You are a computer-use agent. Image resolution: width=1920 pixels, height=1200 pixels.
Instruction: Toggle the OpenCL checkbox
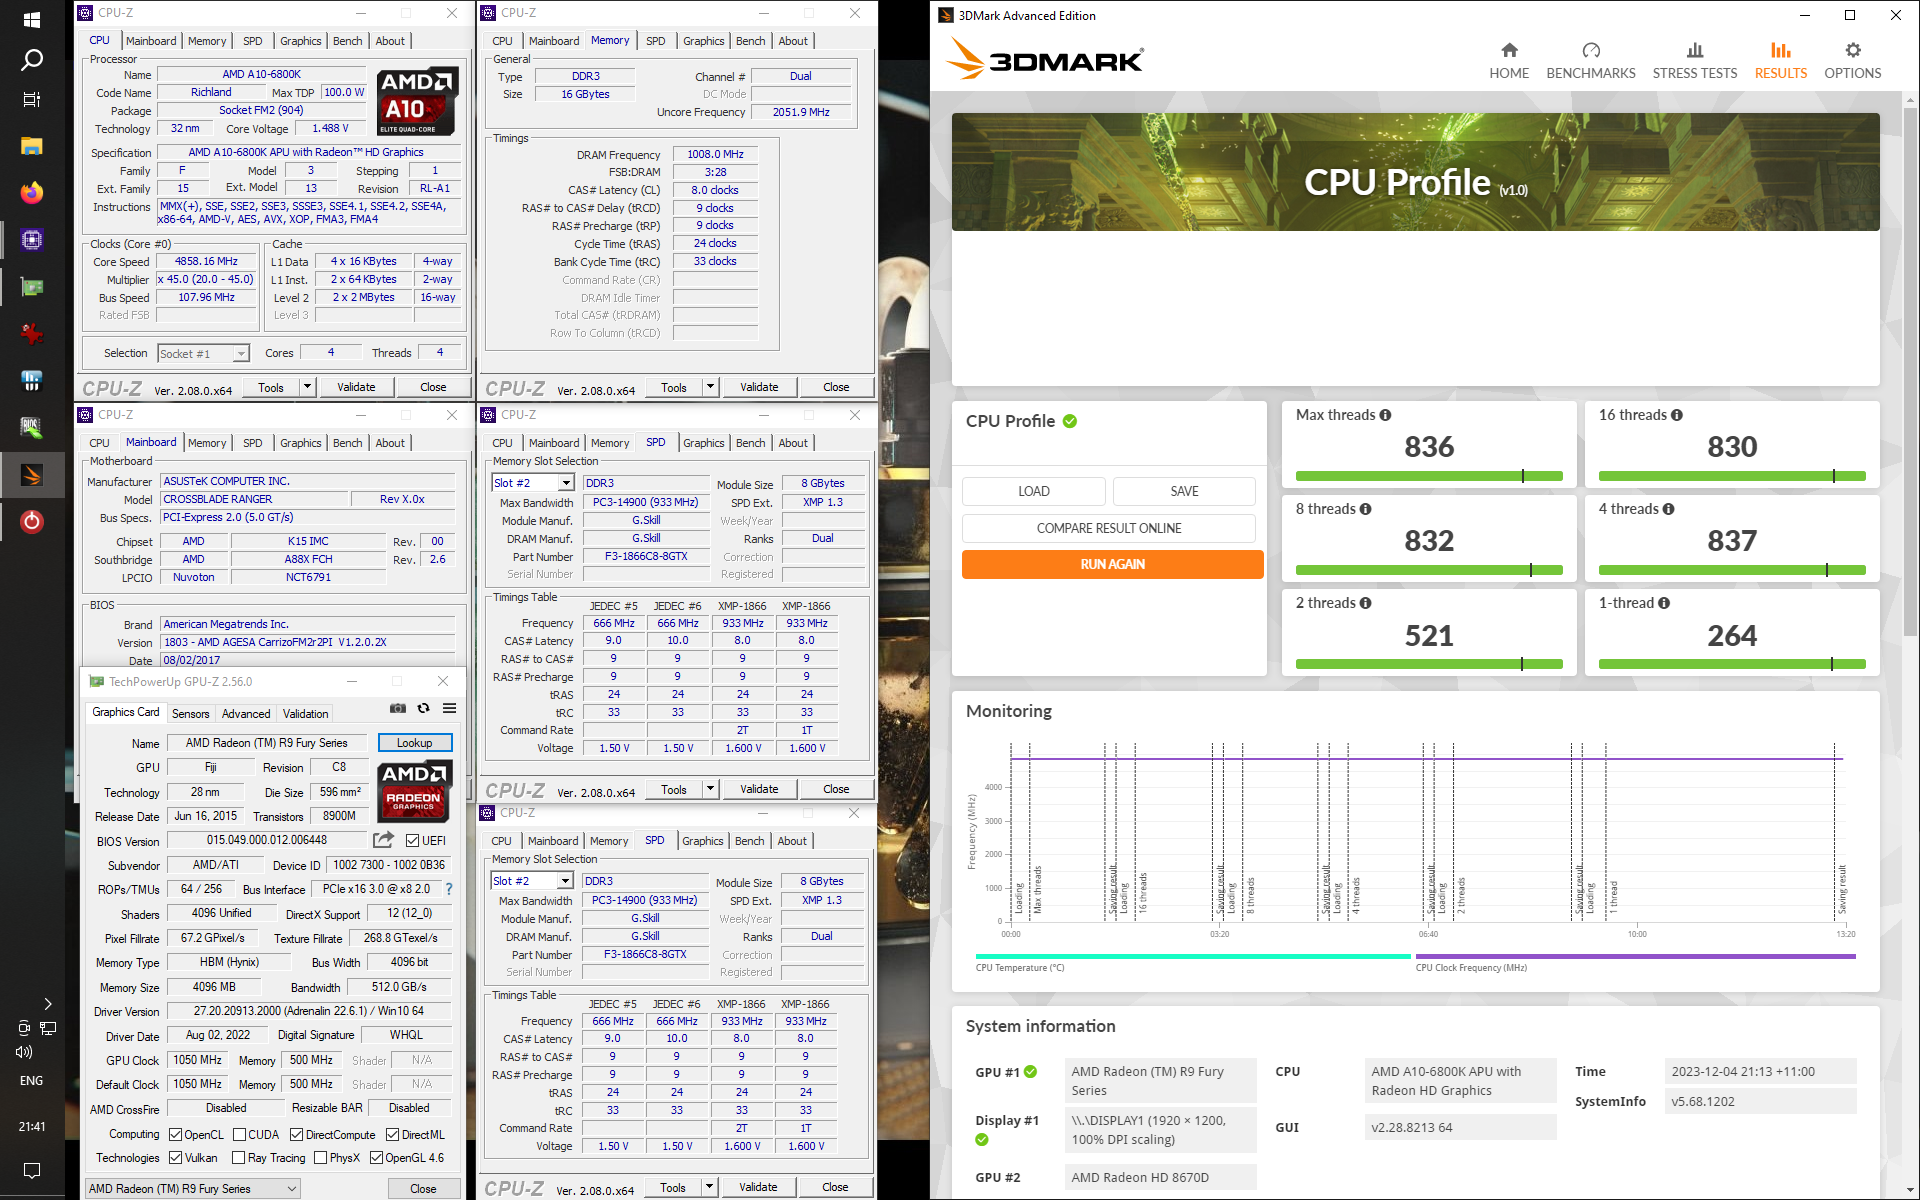pyautogui.click(x=176, y=1135)
